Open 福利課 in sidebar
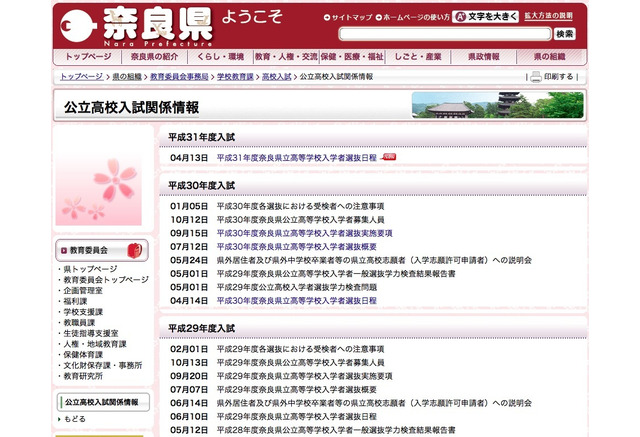This screenshot has height=437, width=640. tap(75, 302)
